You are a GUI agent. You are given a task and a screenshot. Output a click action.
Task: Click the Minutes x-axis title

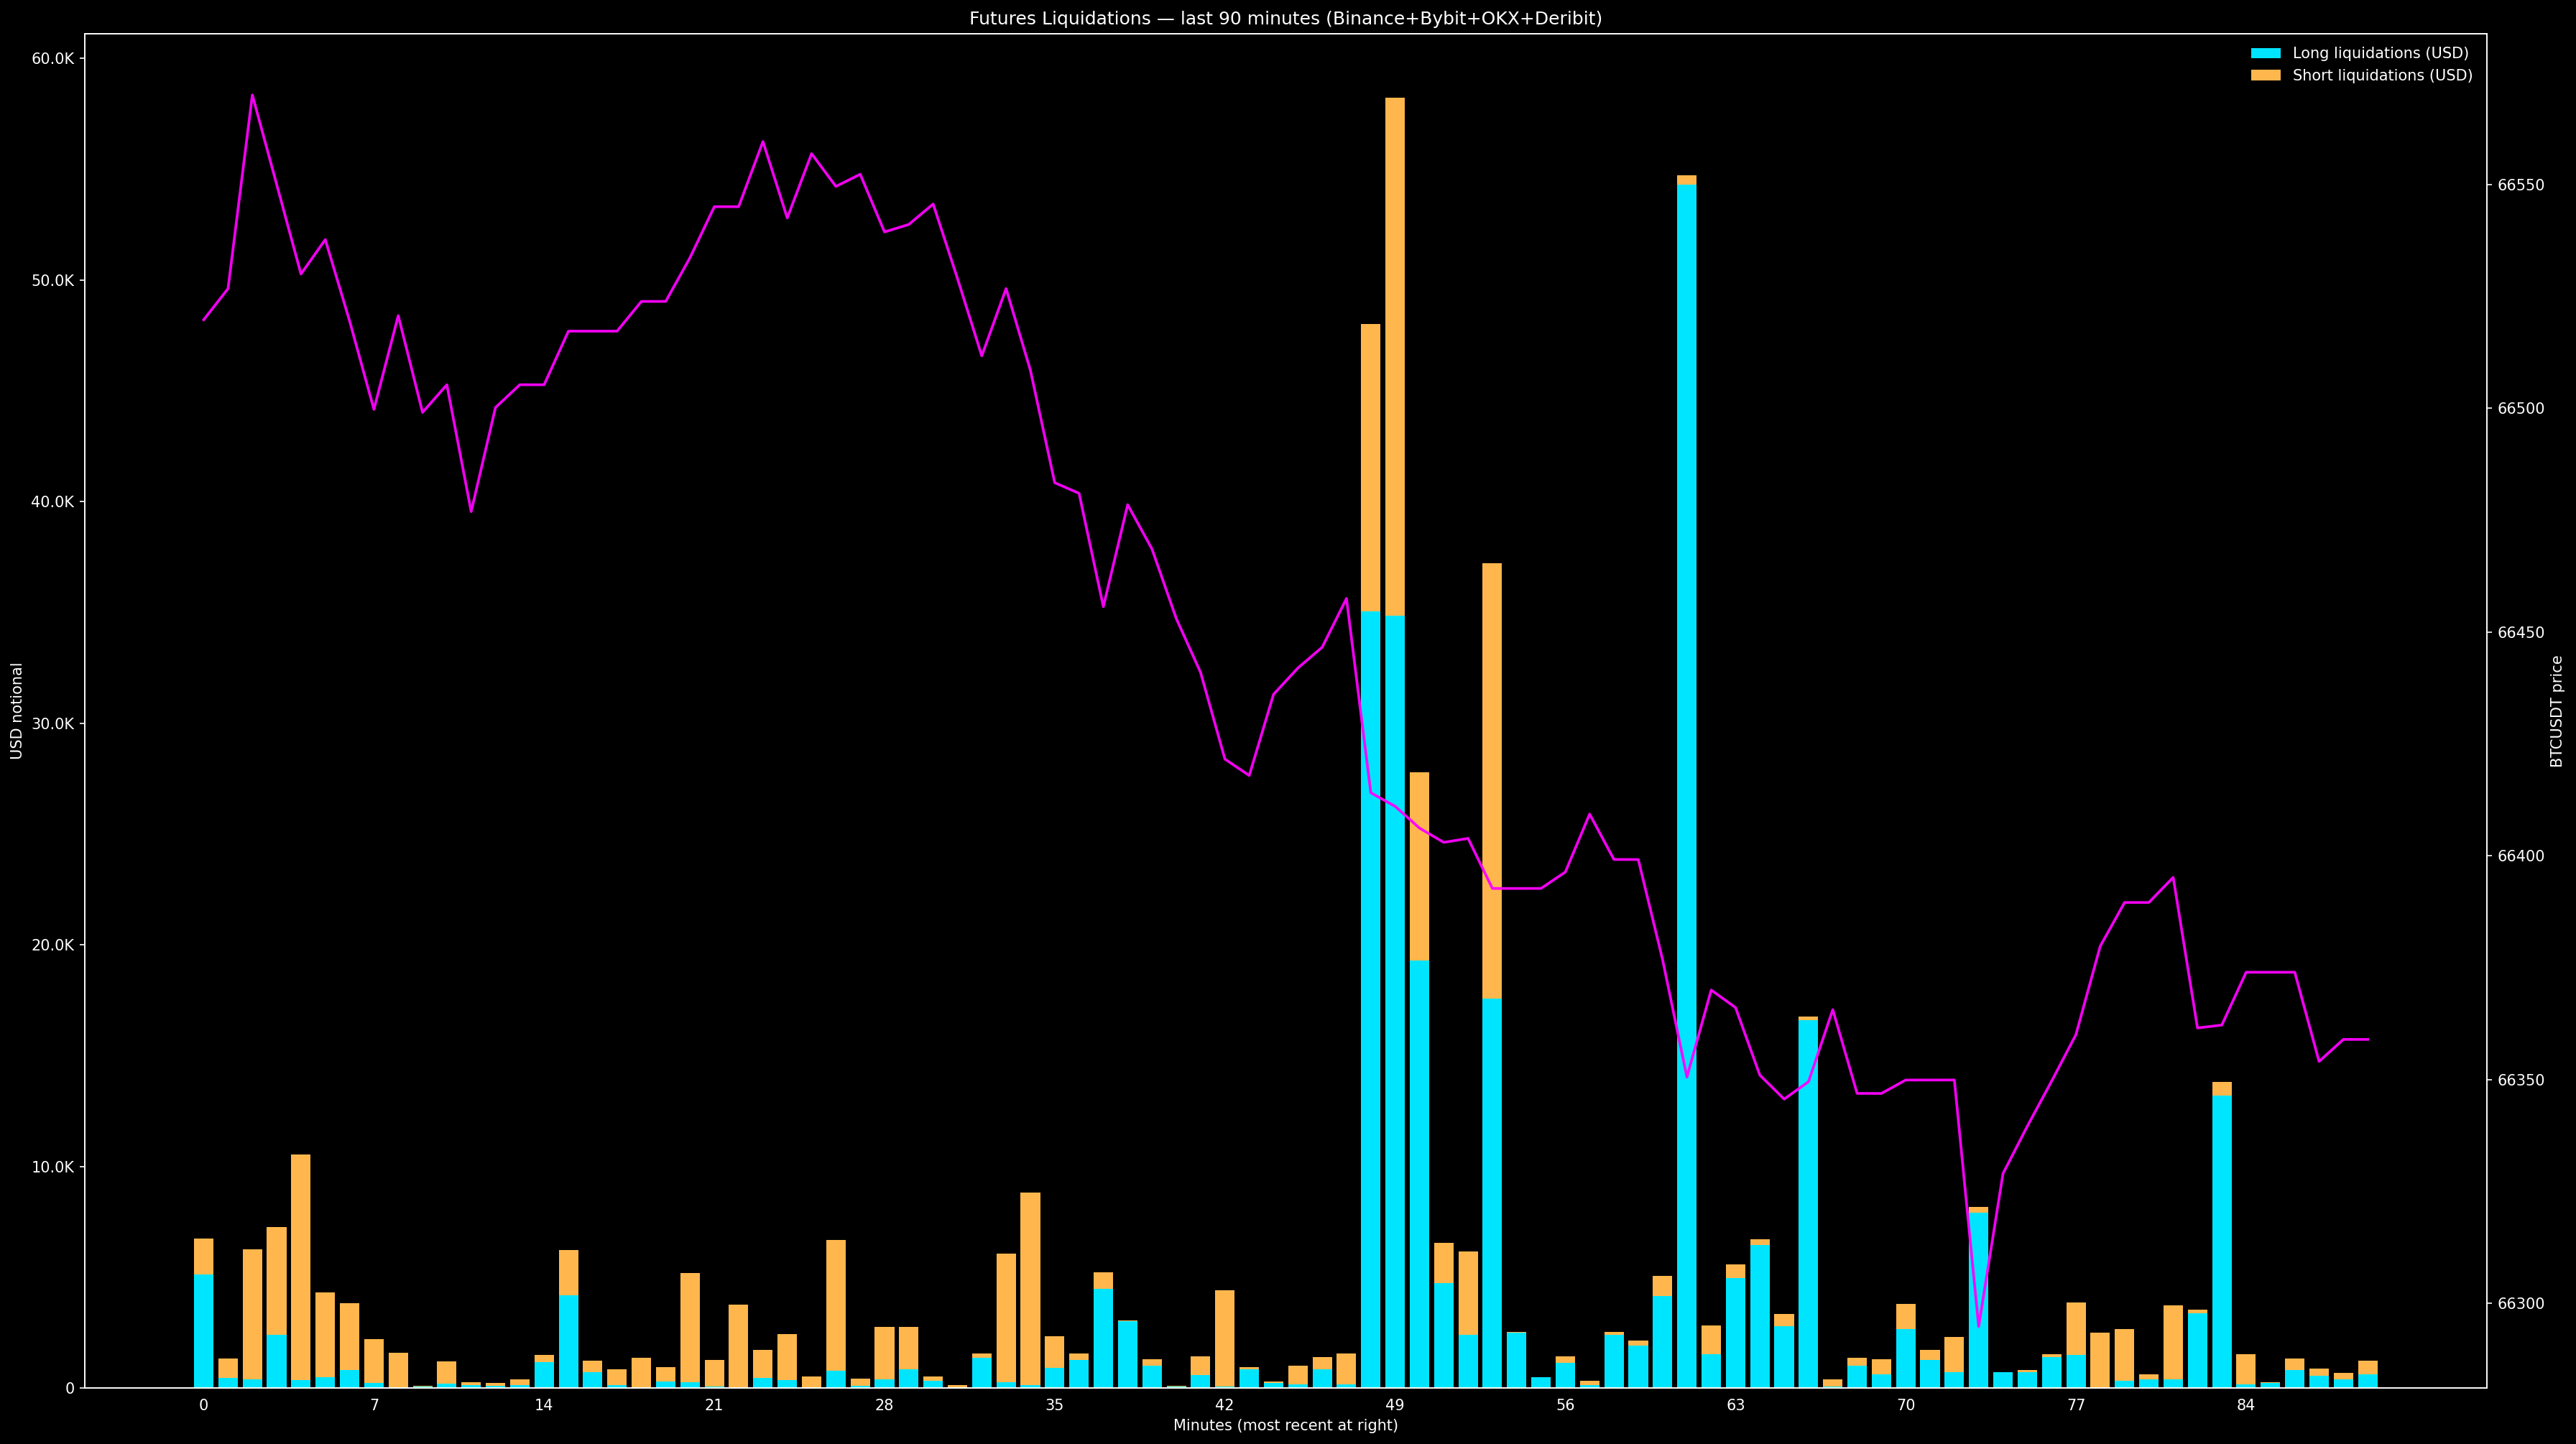1285,1425
